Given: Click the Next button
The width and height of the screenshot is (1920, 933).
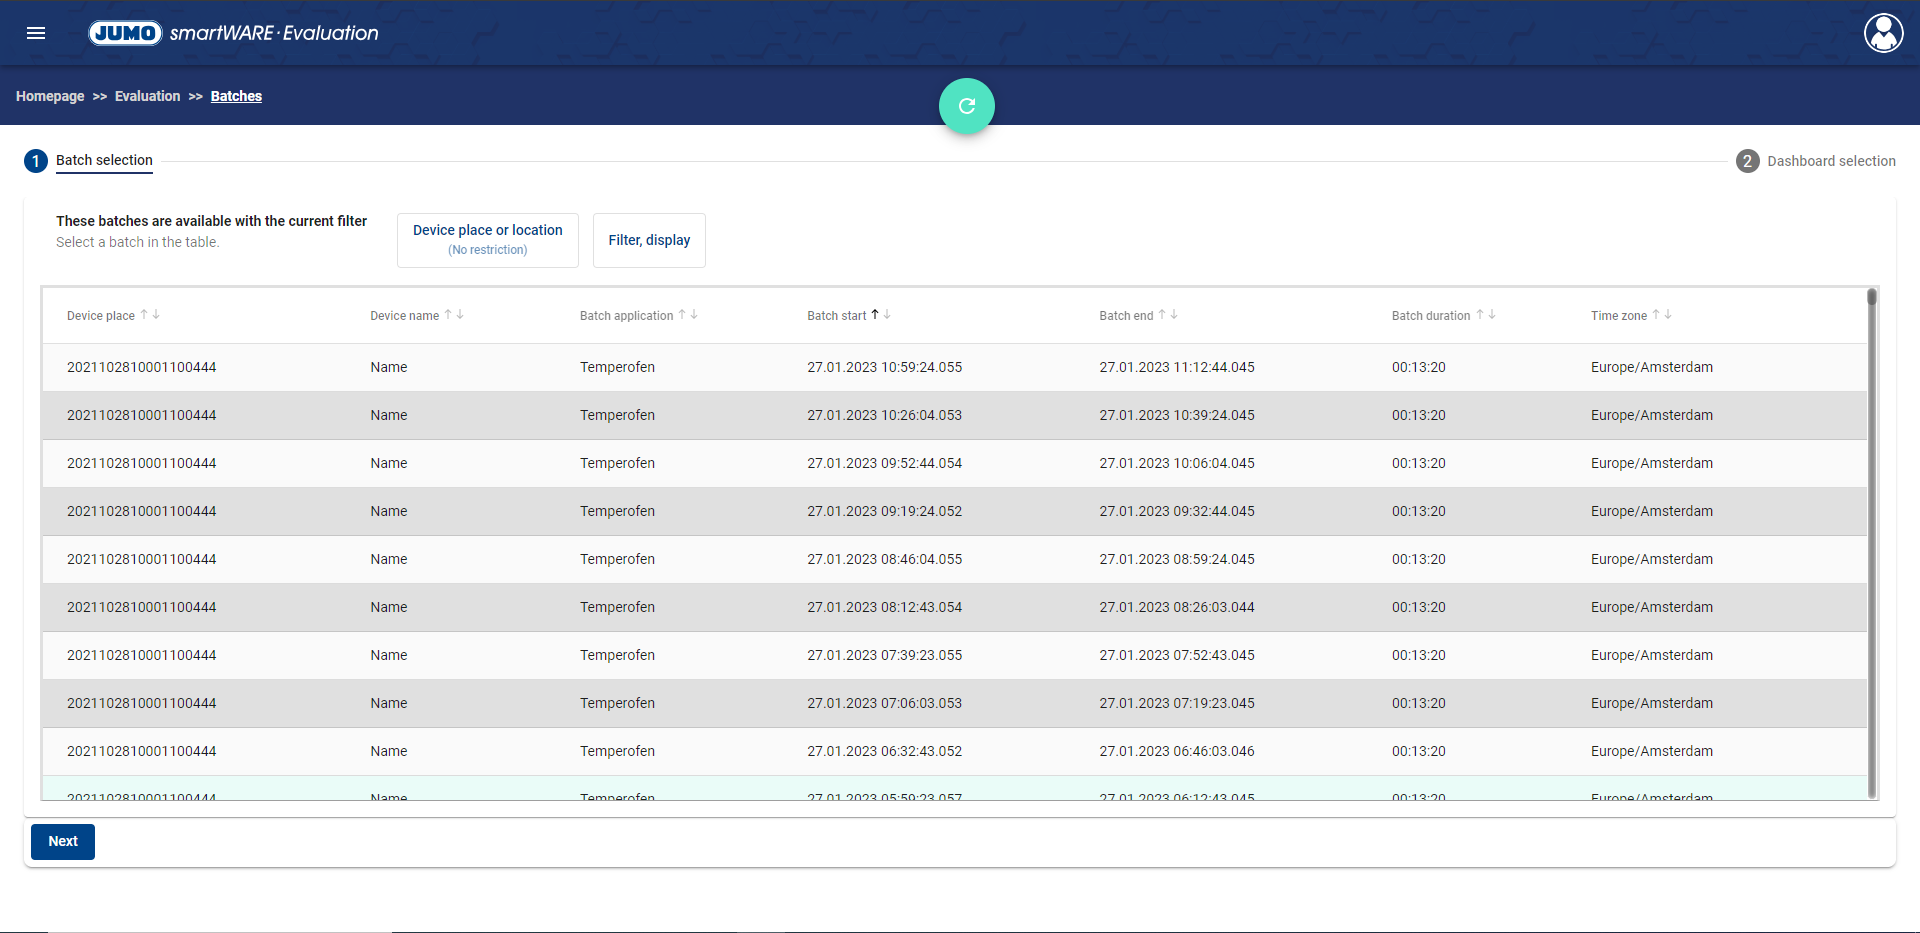Looking at the screenshot, I should (63, 842).
